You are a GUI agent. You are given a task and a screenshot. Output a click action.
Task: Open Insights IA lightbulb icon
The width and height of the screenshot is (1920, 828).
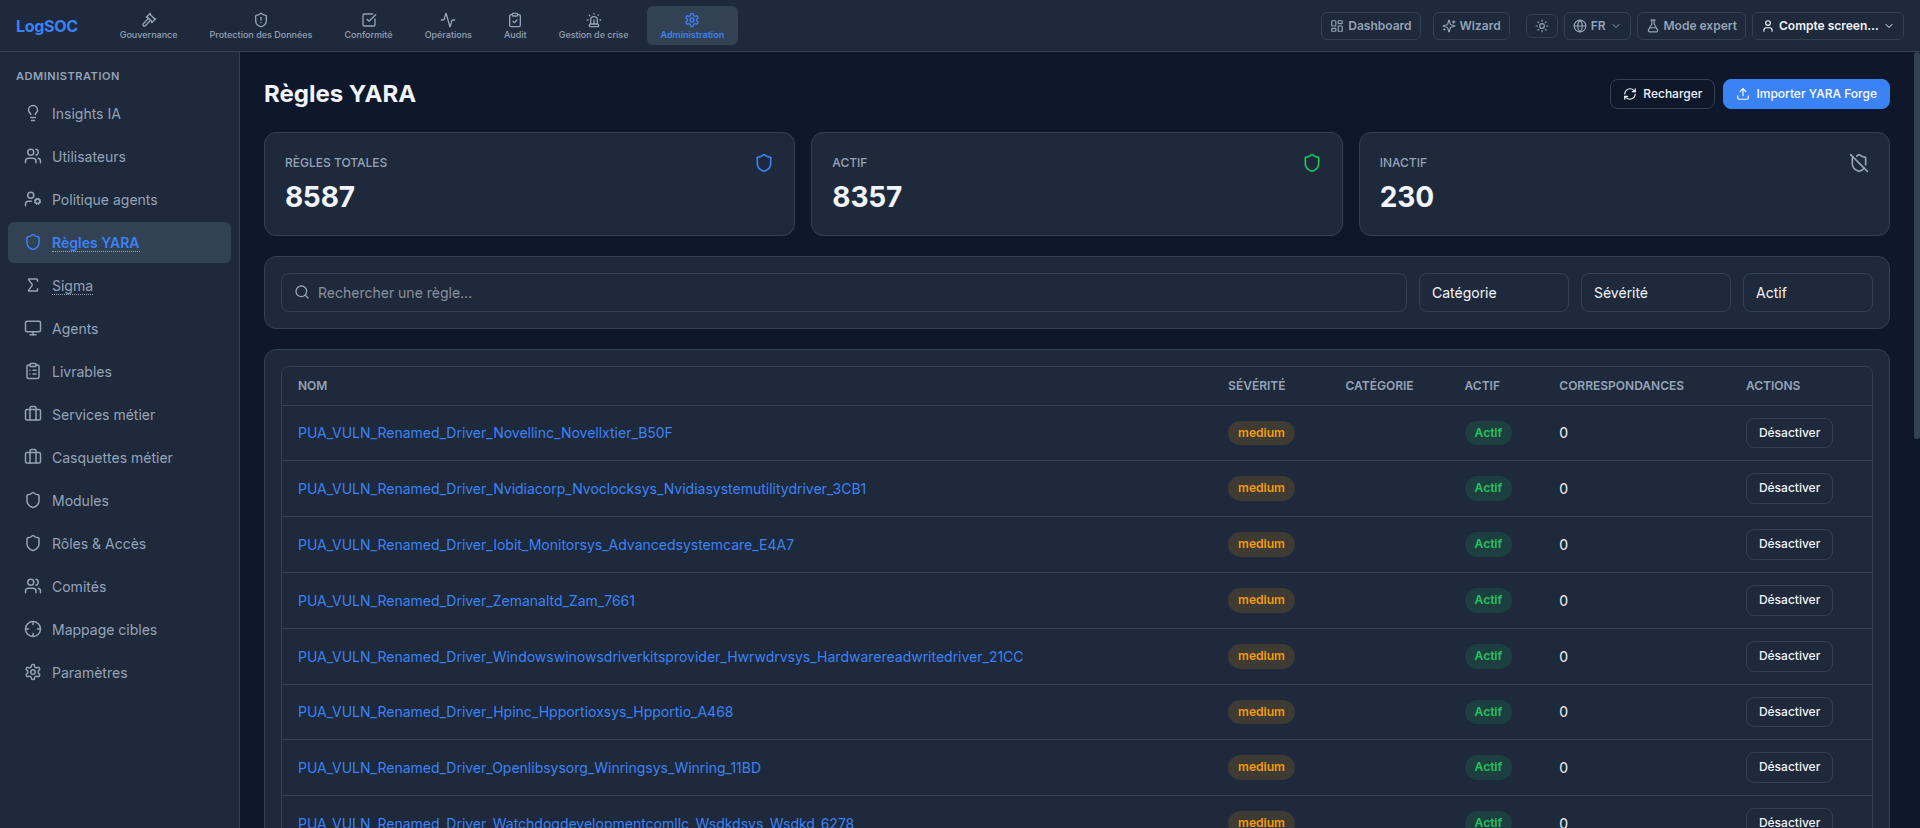coord(33,113)
